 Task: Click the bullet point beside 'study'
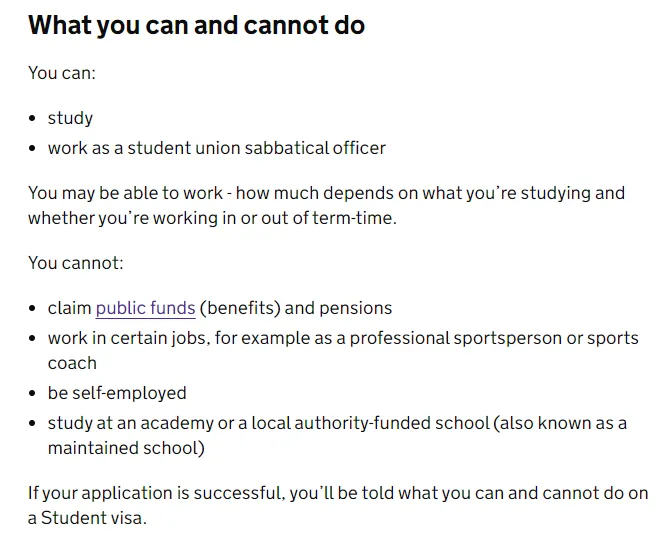click(x=32, y=119)
